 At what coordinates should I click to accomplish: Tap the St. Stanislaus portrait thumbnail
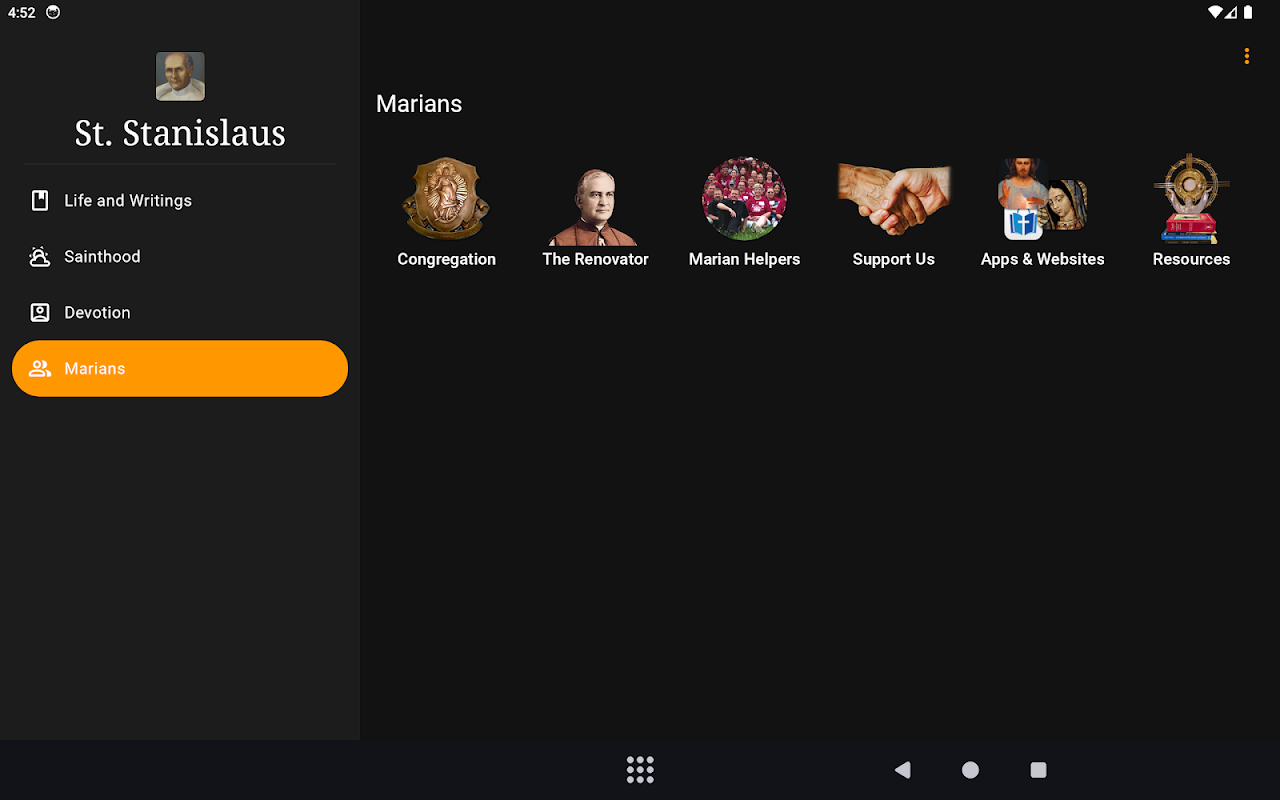click(x=180, y=77)
